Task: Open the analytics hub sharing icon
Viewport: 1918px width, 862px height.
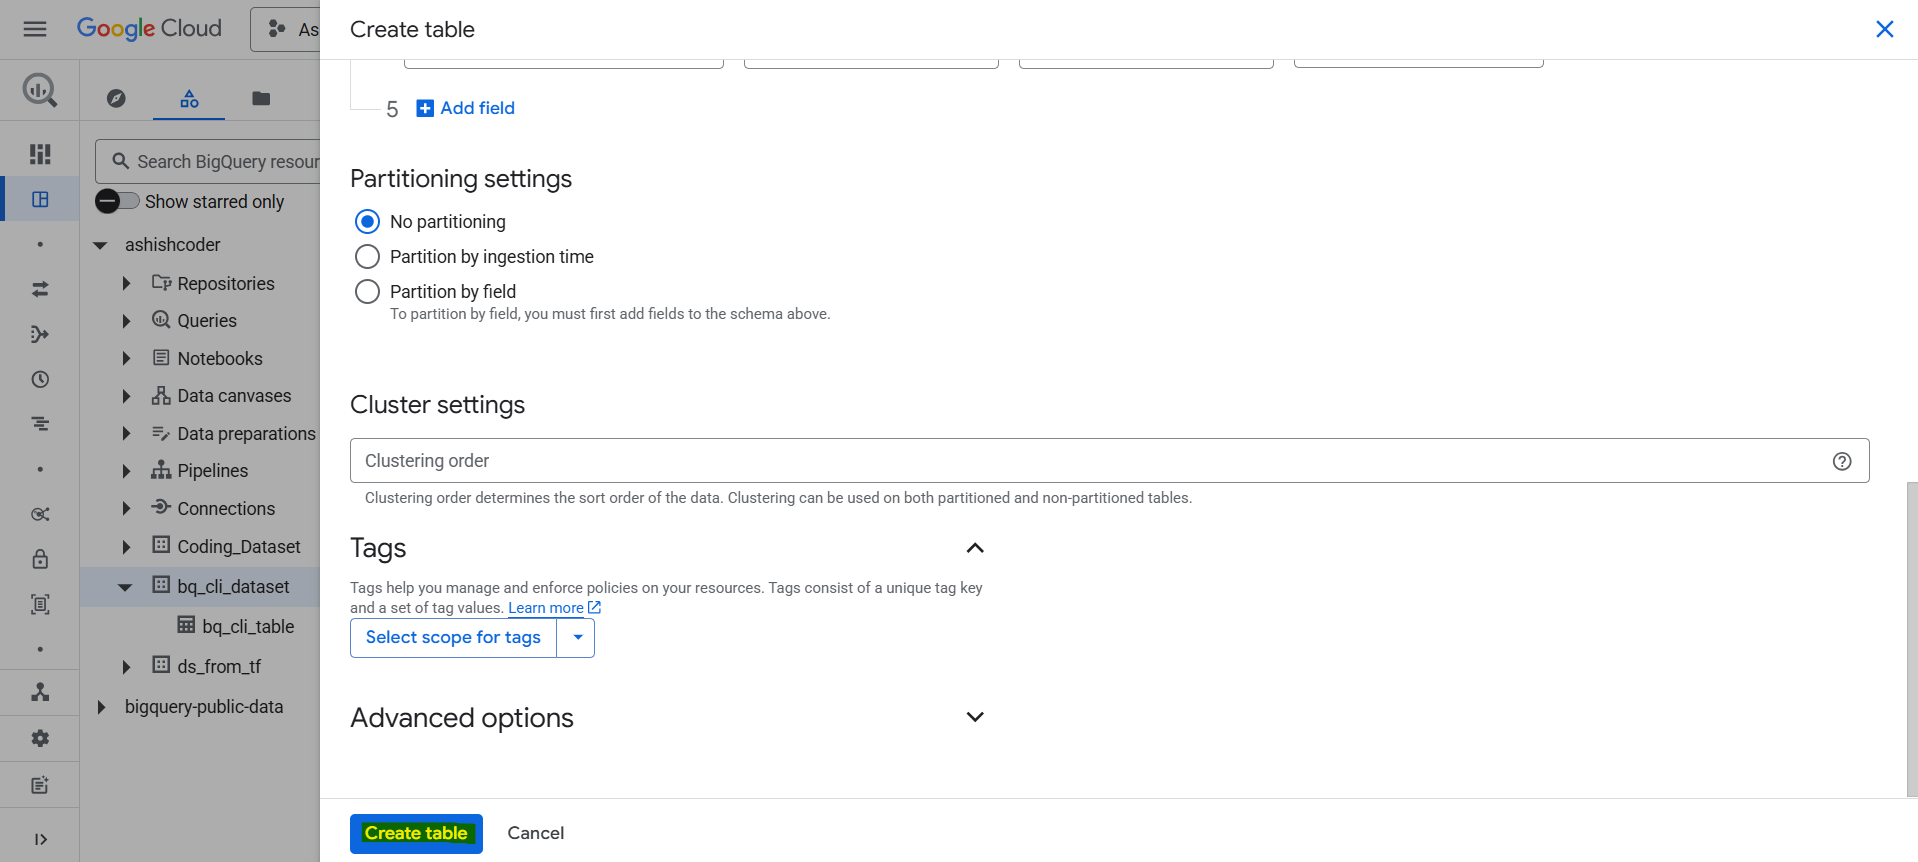Action: (40, 514)
